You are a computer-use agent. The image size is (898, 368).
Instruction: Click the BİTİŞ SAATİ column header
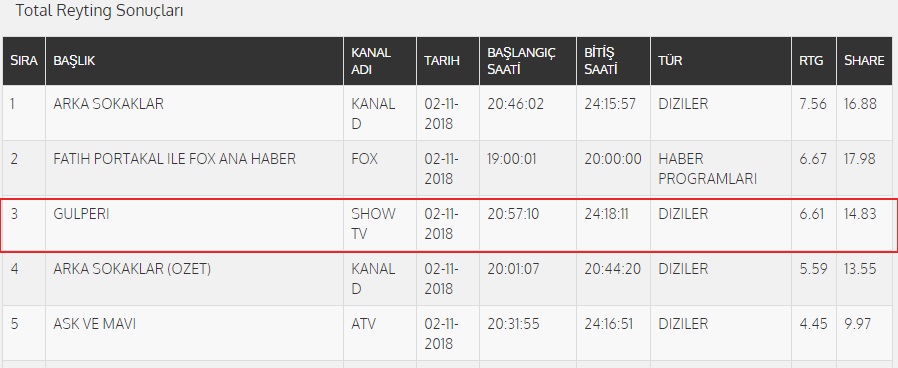613,61
